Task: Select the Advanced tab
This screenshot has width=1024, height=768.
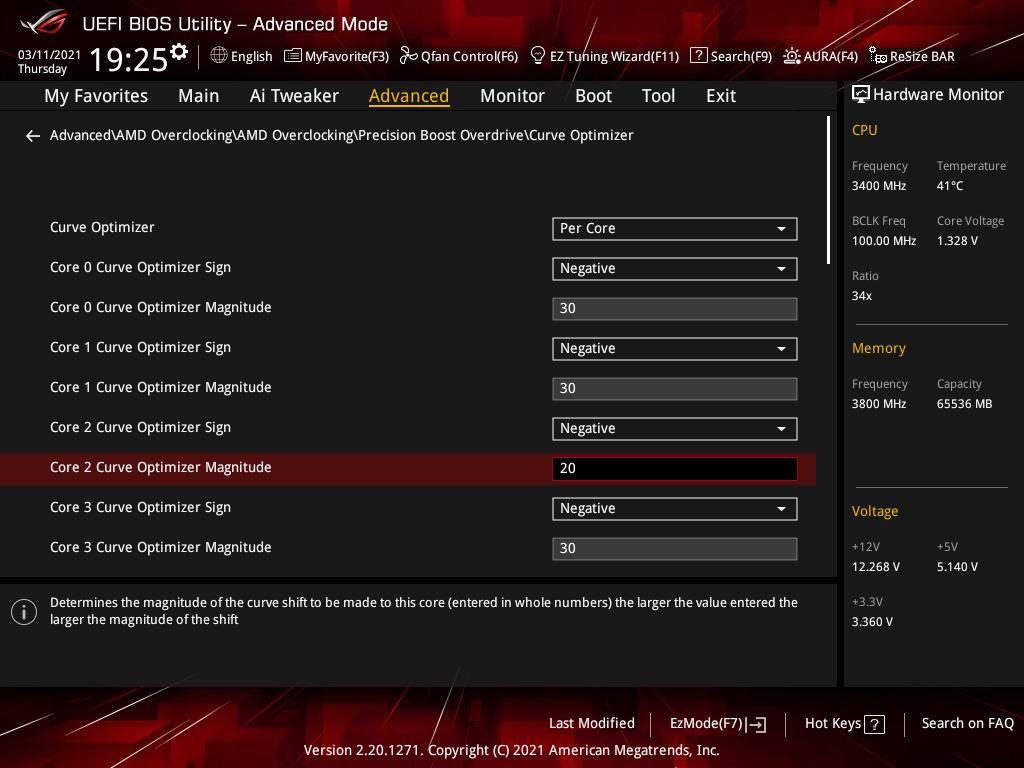Action: pos(409,96)
